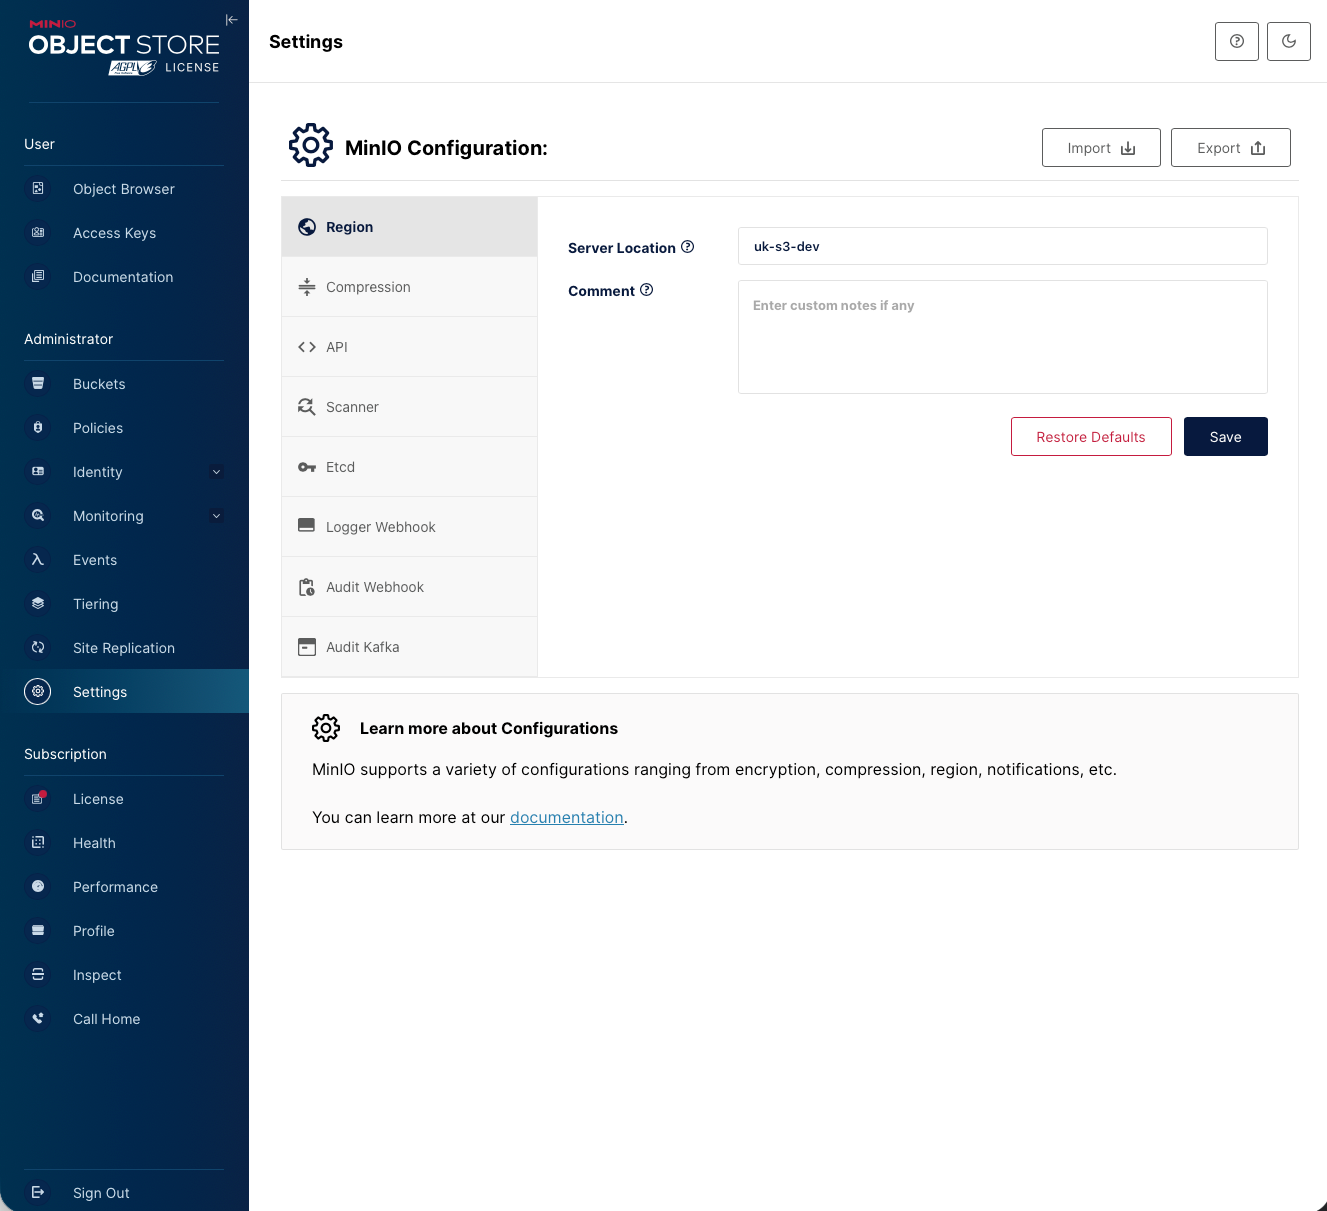Expand the Monitoring submenu chevron

216,516
